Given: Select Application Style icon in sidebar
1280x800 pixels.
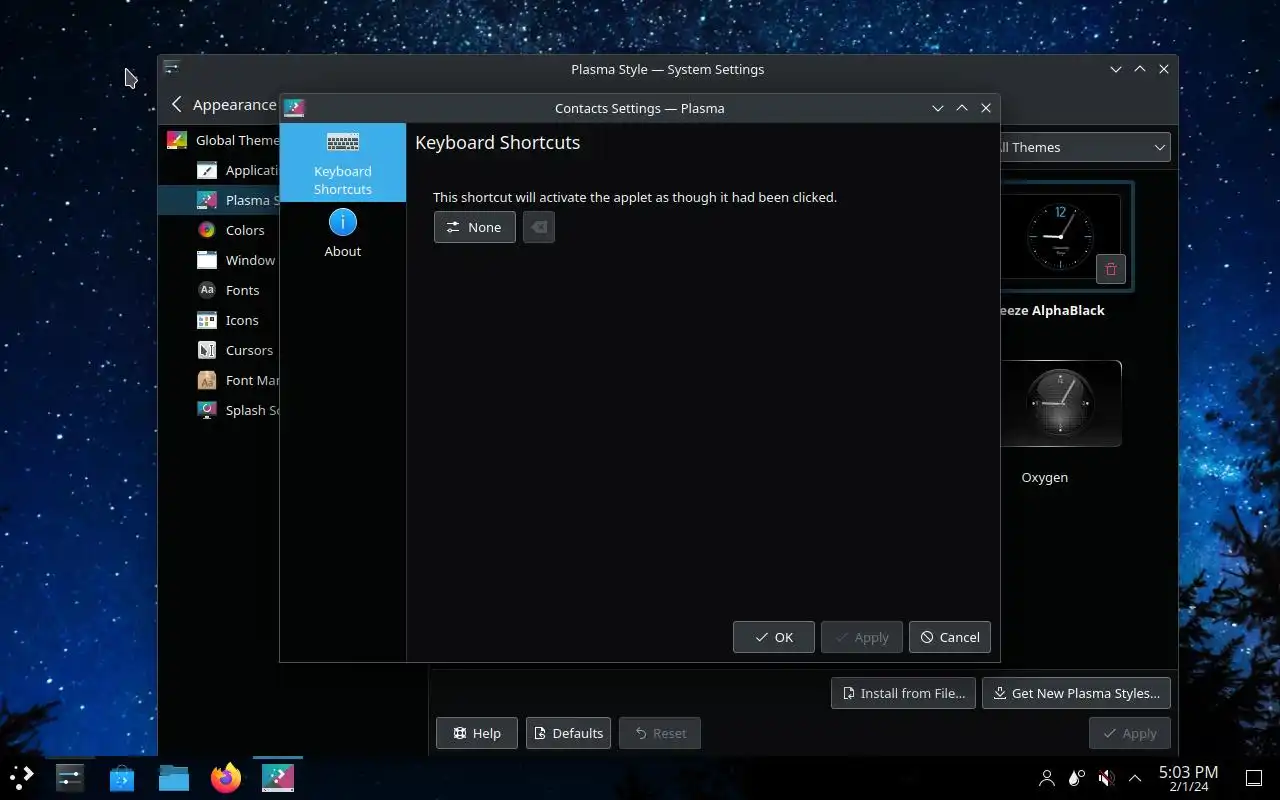Looking at the screenshot, I should coord(207,170).
